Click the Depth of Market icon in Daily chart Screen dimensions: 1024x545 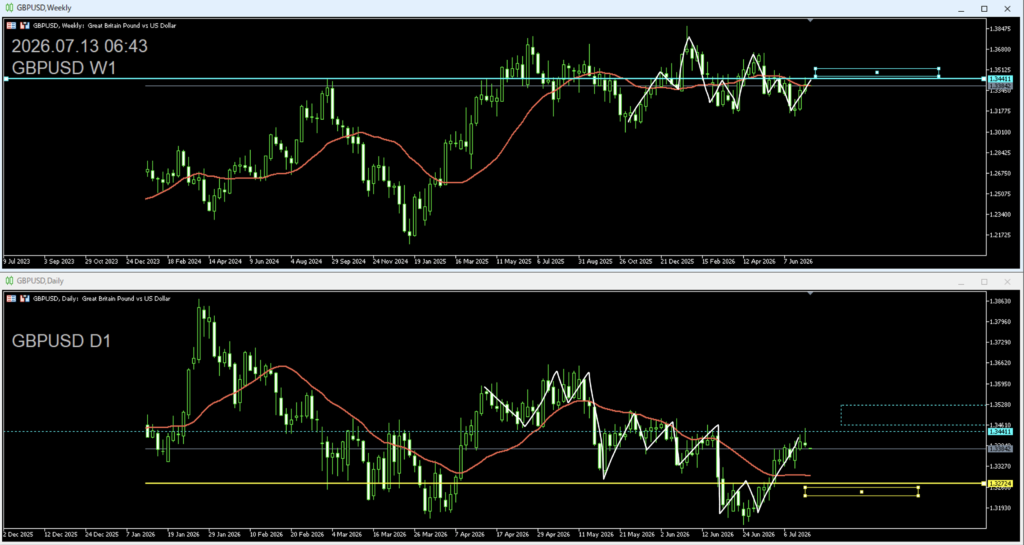(12, 298)
